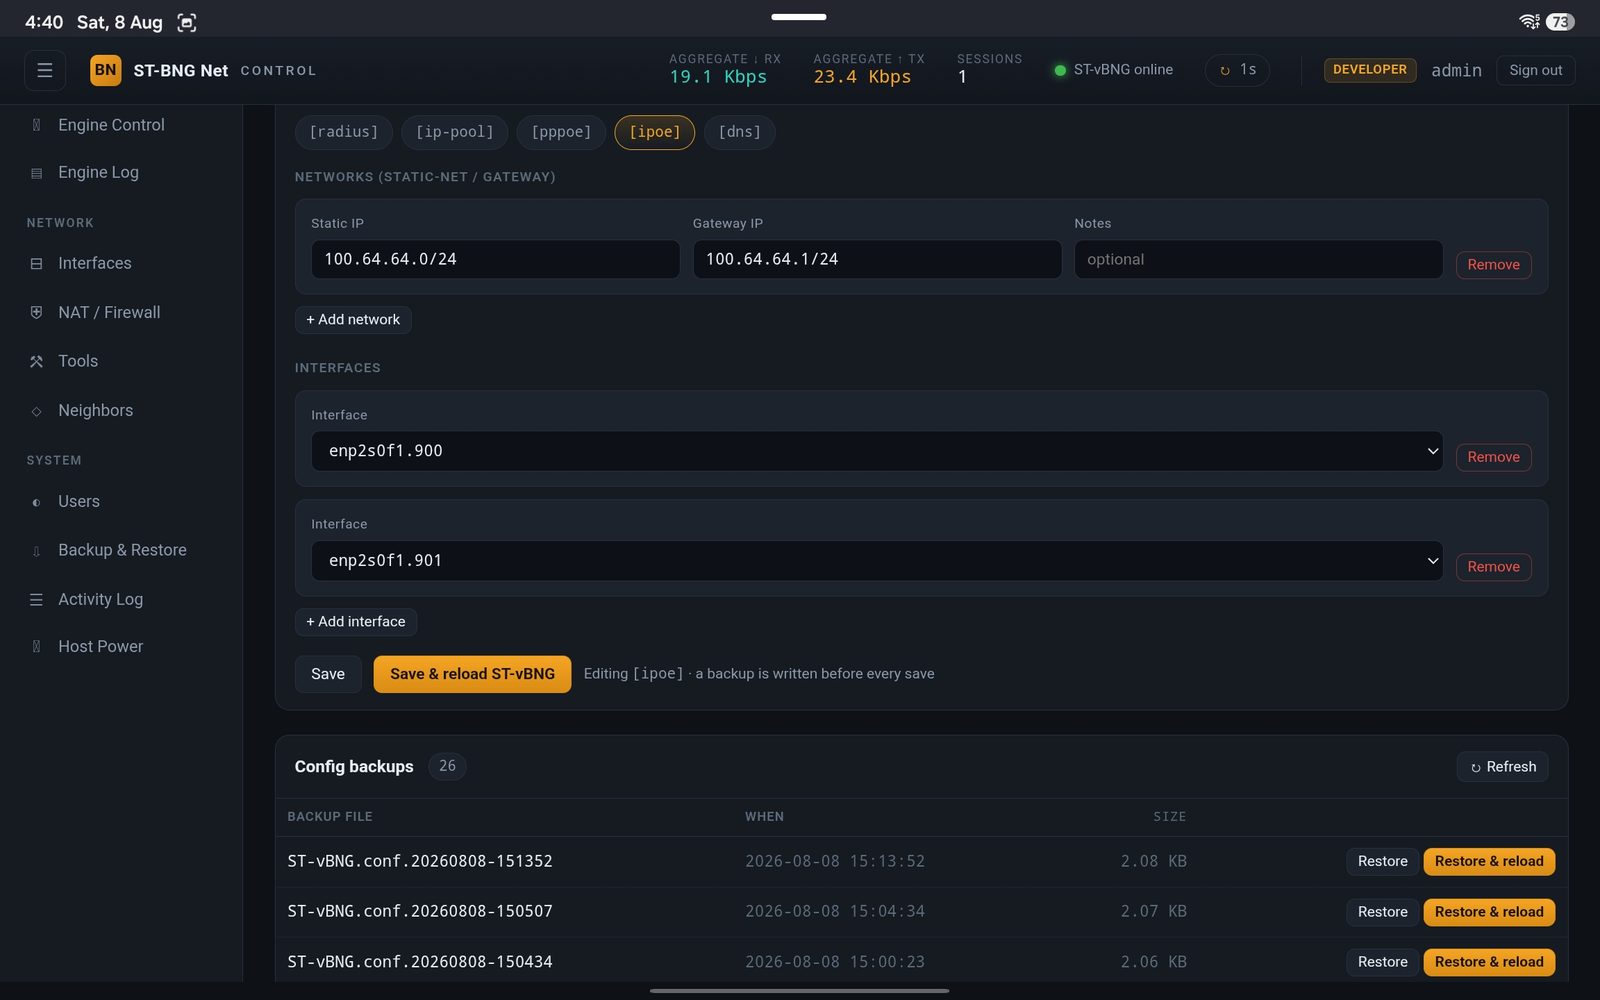This screenshot has height=1000, width=1600.
Task: Click the Interfaces sidebar icon
Action: [x=36, y=264]
